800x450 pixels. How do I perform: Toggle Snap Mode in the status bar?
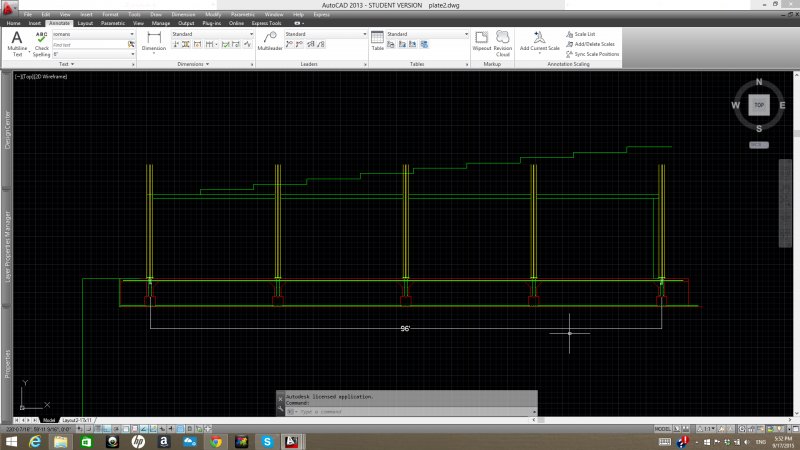(89, 429)
